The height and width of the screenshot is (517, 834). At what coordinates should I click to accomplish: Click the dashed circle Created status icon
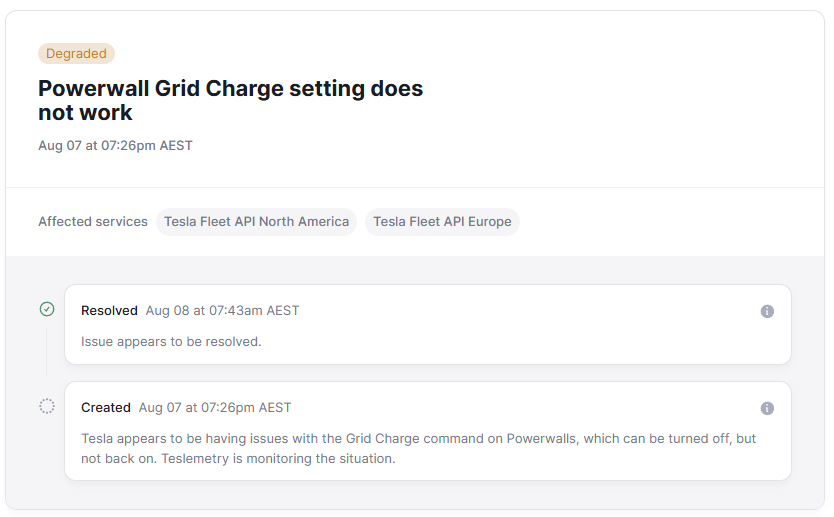(x=47, y=406)
